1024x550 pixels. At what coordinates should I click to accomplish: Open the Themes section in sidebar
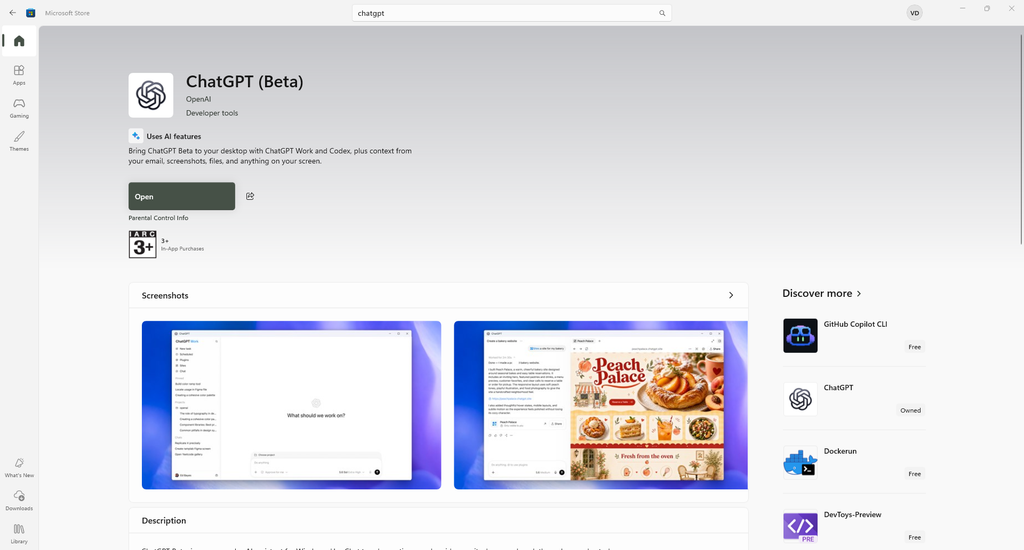point(19,140)
